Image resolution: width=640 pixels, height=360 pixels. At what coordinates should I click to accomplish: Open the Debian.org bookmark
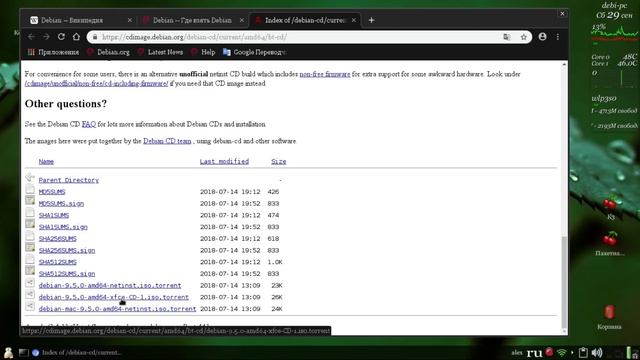pos(109,52)
